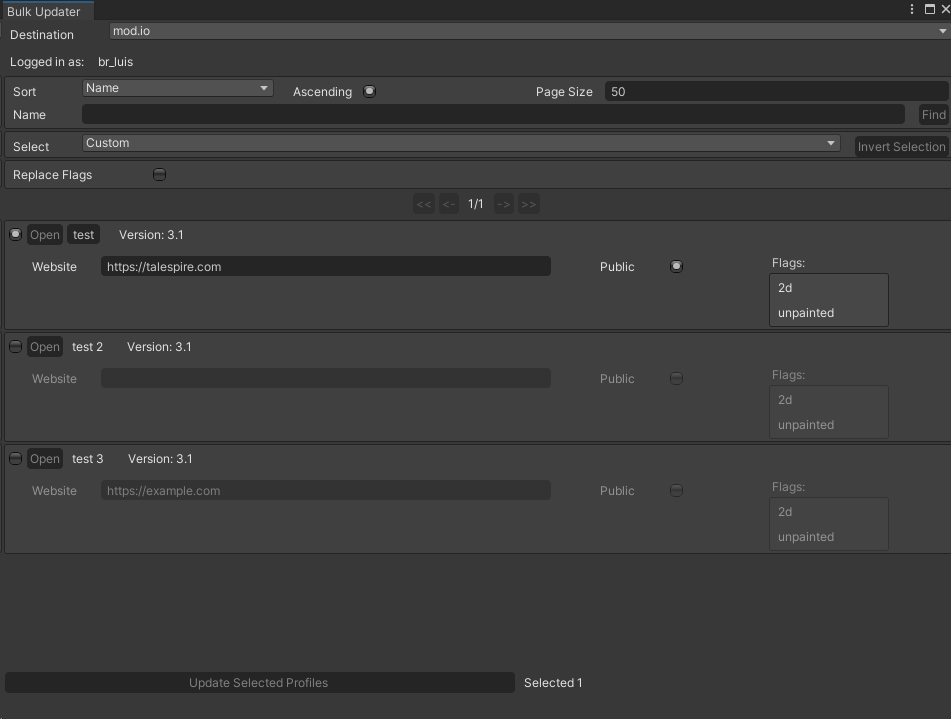This screenshot has width=951, height=719.
Task: Maximize the Bulk Updater window
Action: click(x=930, y=9)
